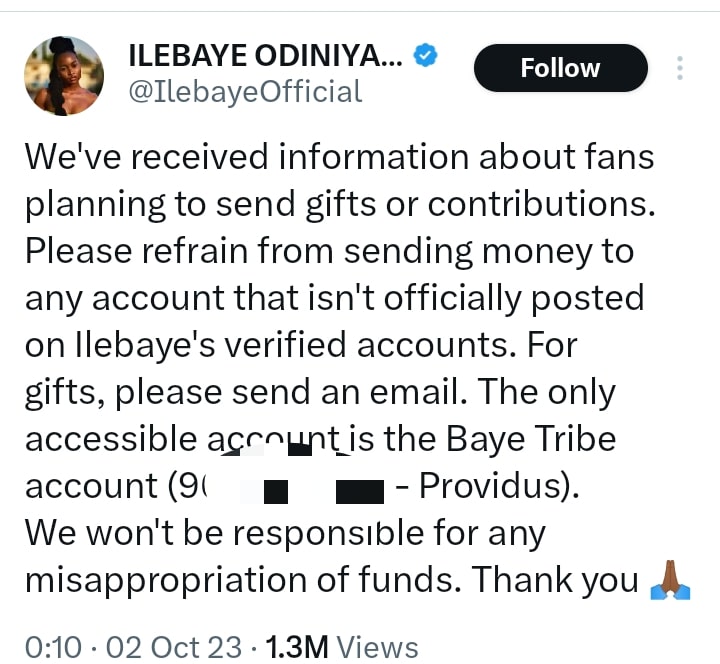This screenshot has width=720, height=664.
Task: Open Ilebaye's profile picture
Action: (x=63, y=75)
